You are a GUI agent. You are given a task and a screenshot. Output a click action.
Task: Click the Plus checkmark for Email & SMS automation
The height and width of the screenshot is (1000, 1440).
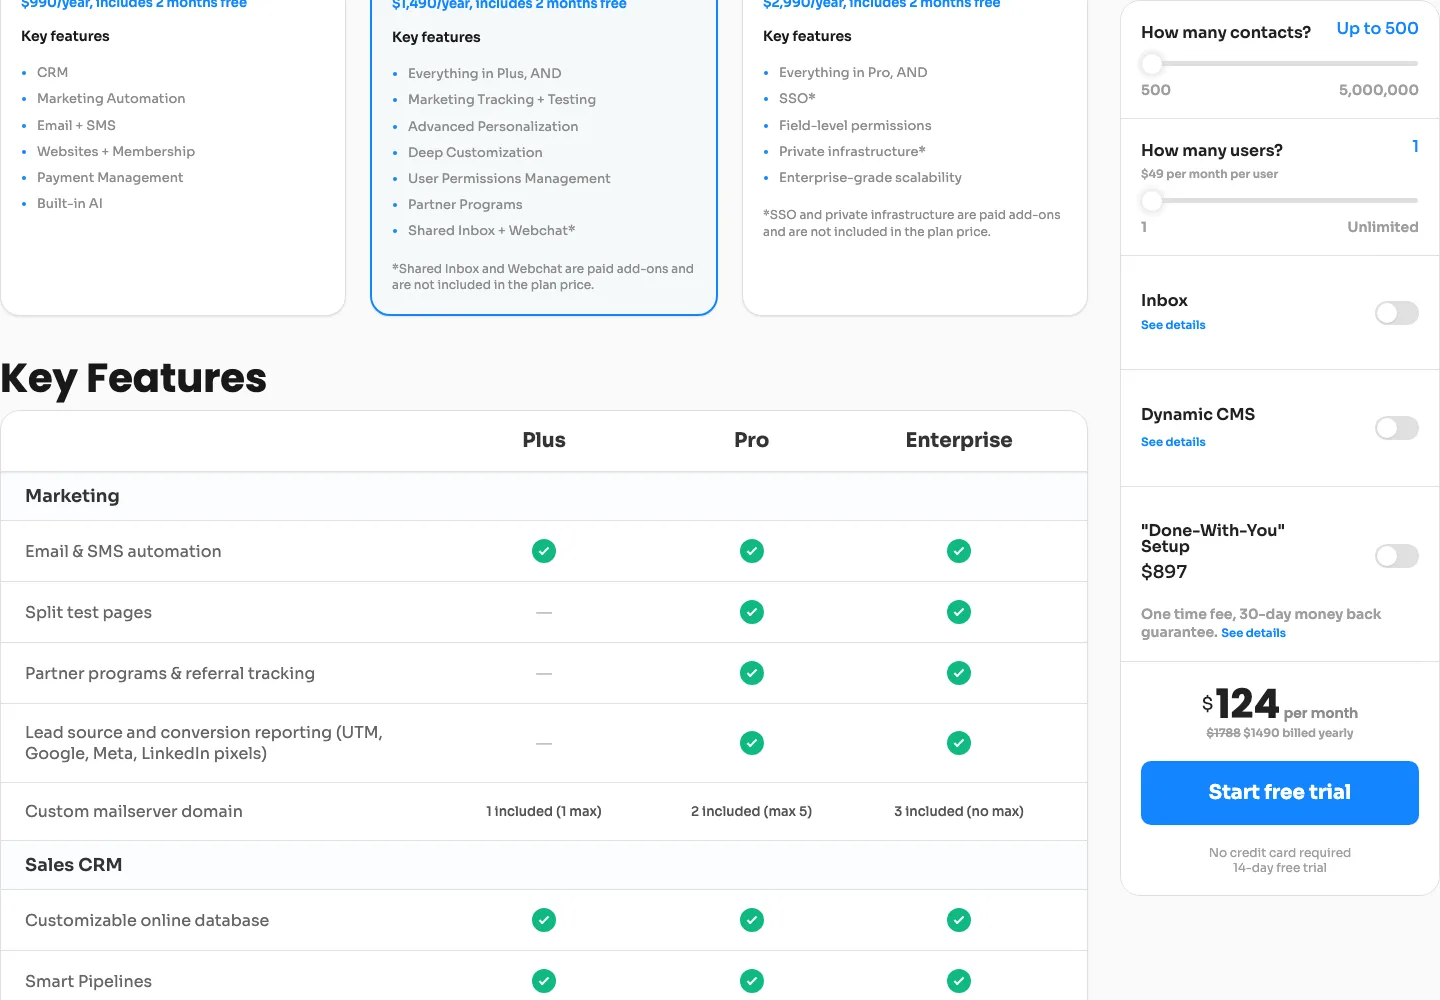pos(544,551)
